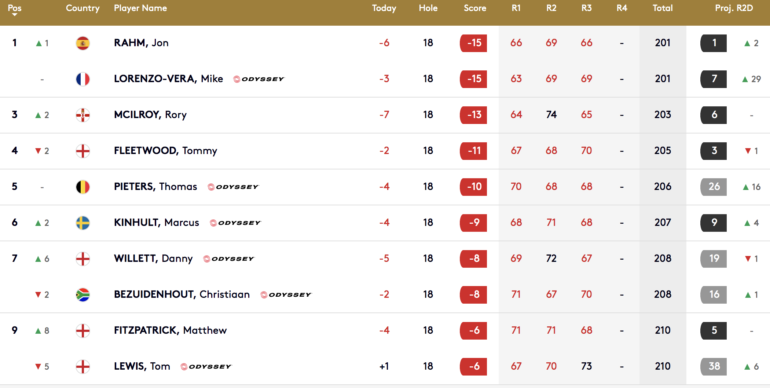Click Pieters' grey projected rank 26 badge

pyautogui.click(x=714, y=187)
